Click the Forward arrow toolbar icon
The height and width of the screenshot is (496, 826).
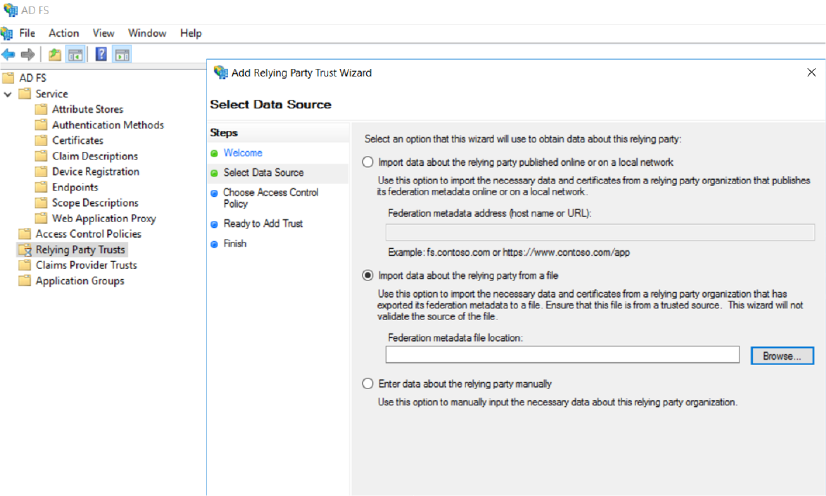coord(27,54)
